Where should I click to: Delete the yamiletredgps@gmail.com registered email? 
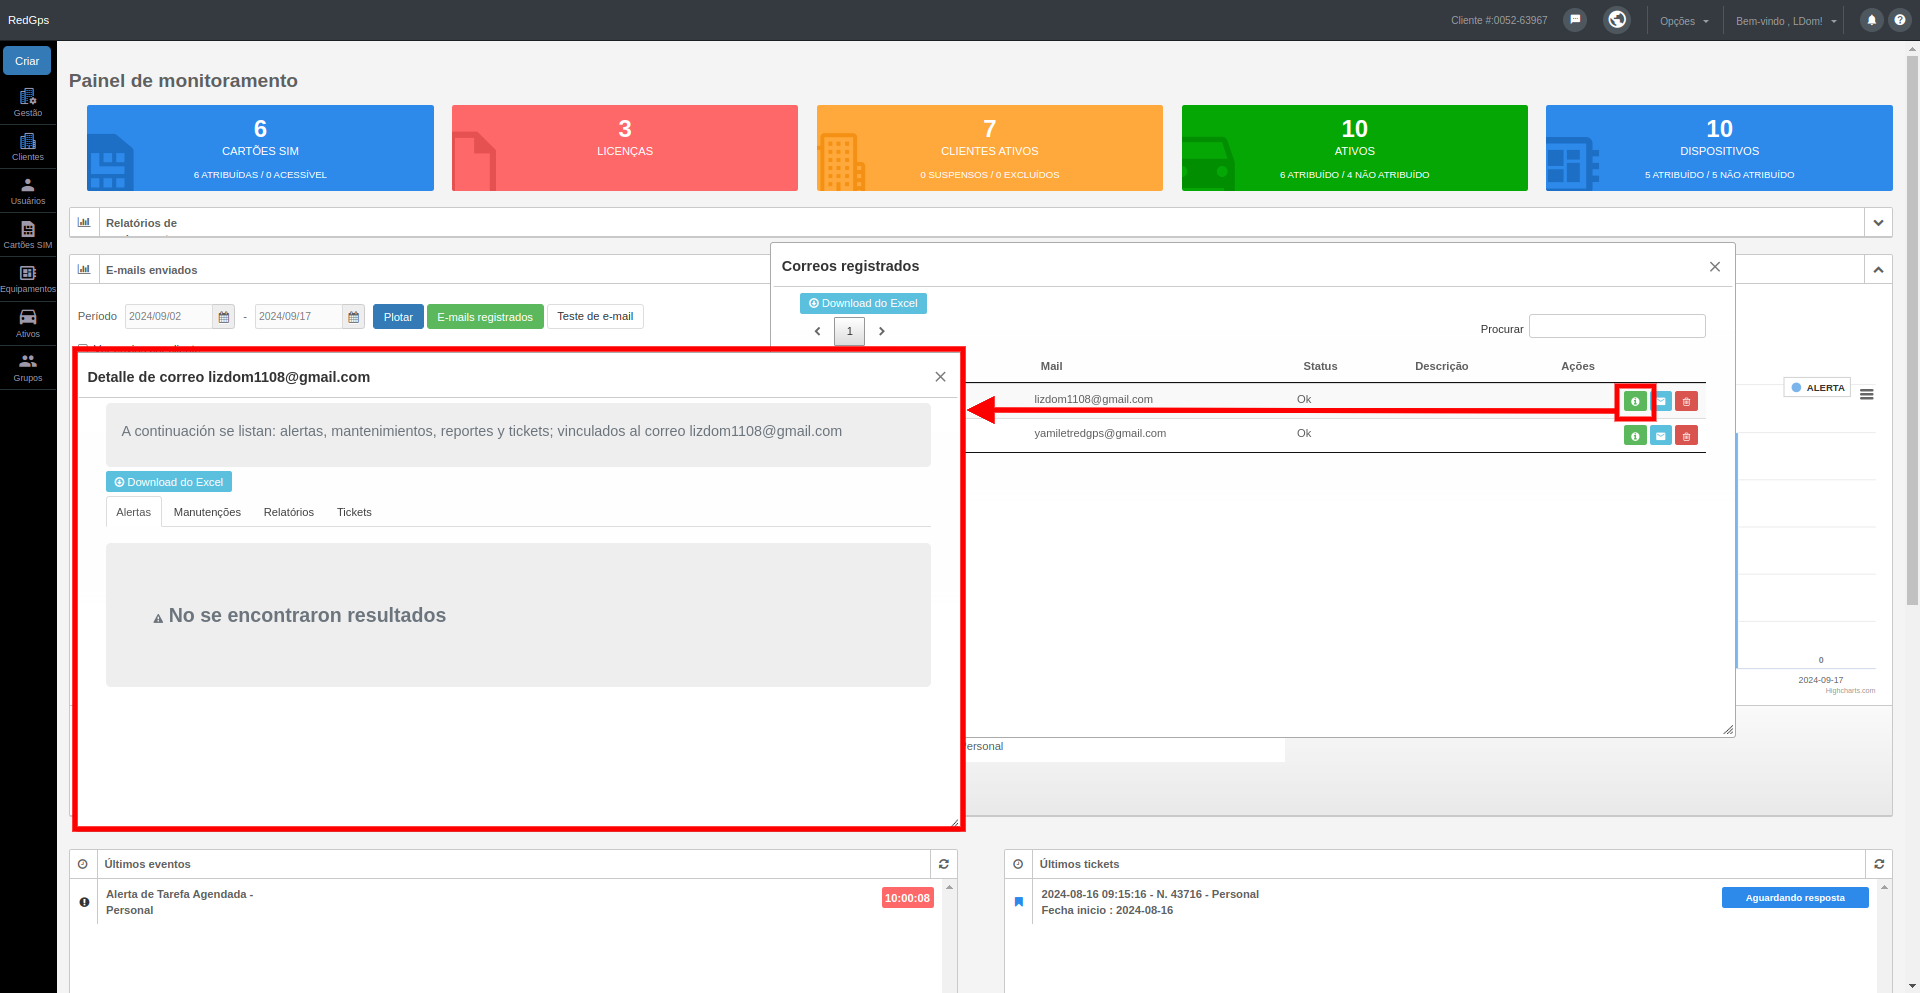(x=1686, y=436)
